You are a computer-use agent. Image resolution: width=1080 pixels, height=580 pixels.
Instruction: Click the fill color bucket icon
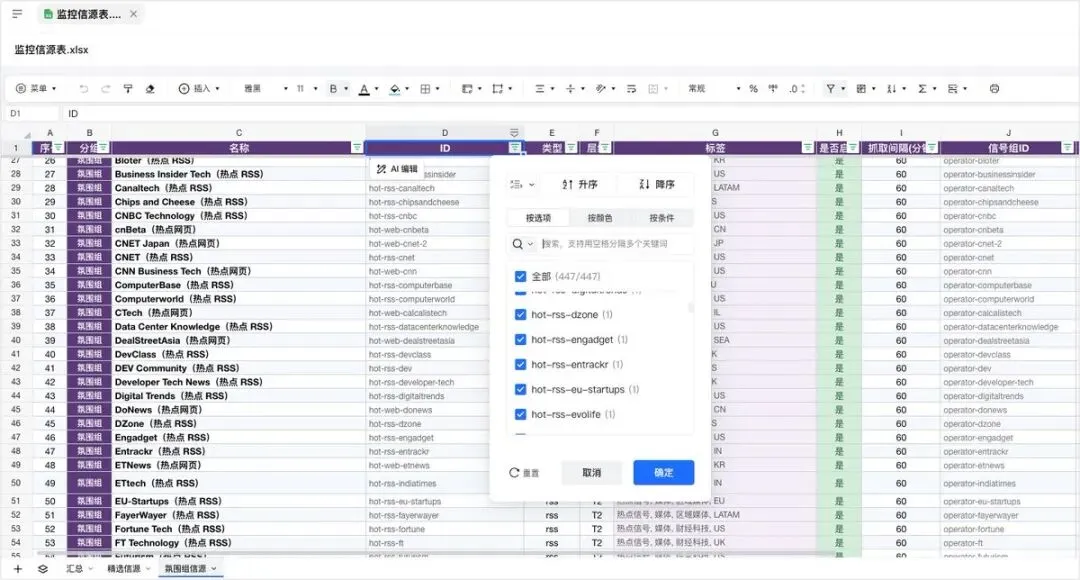tap(395, 89)
